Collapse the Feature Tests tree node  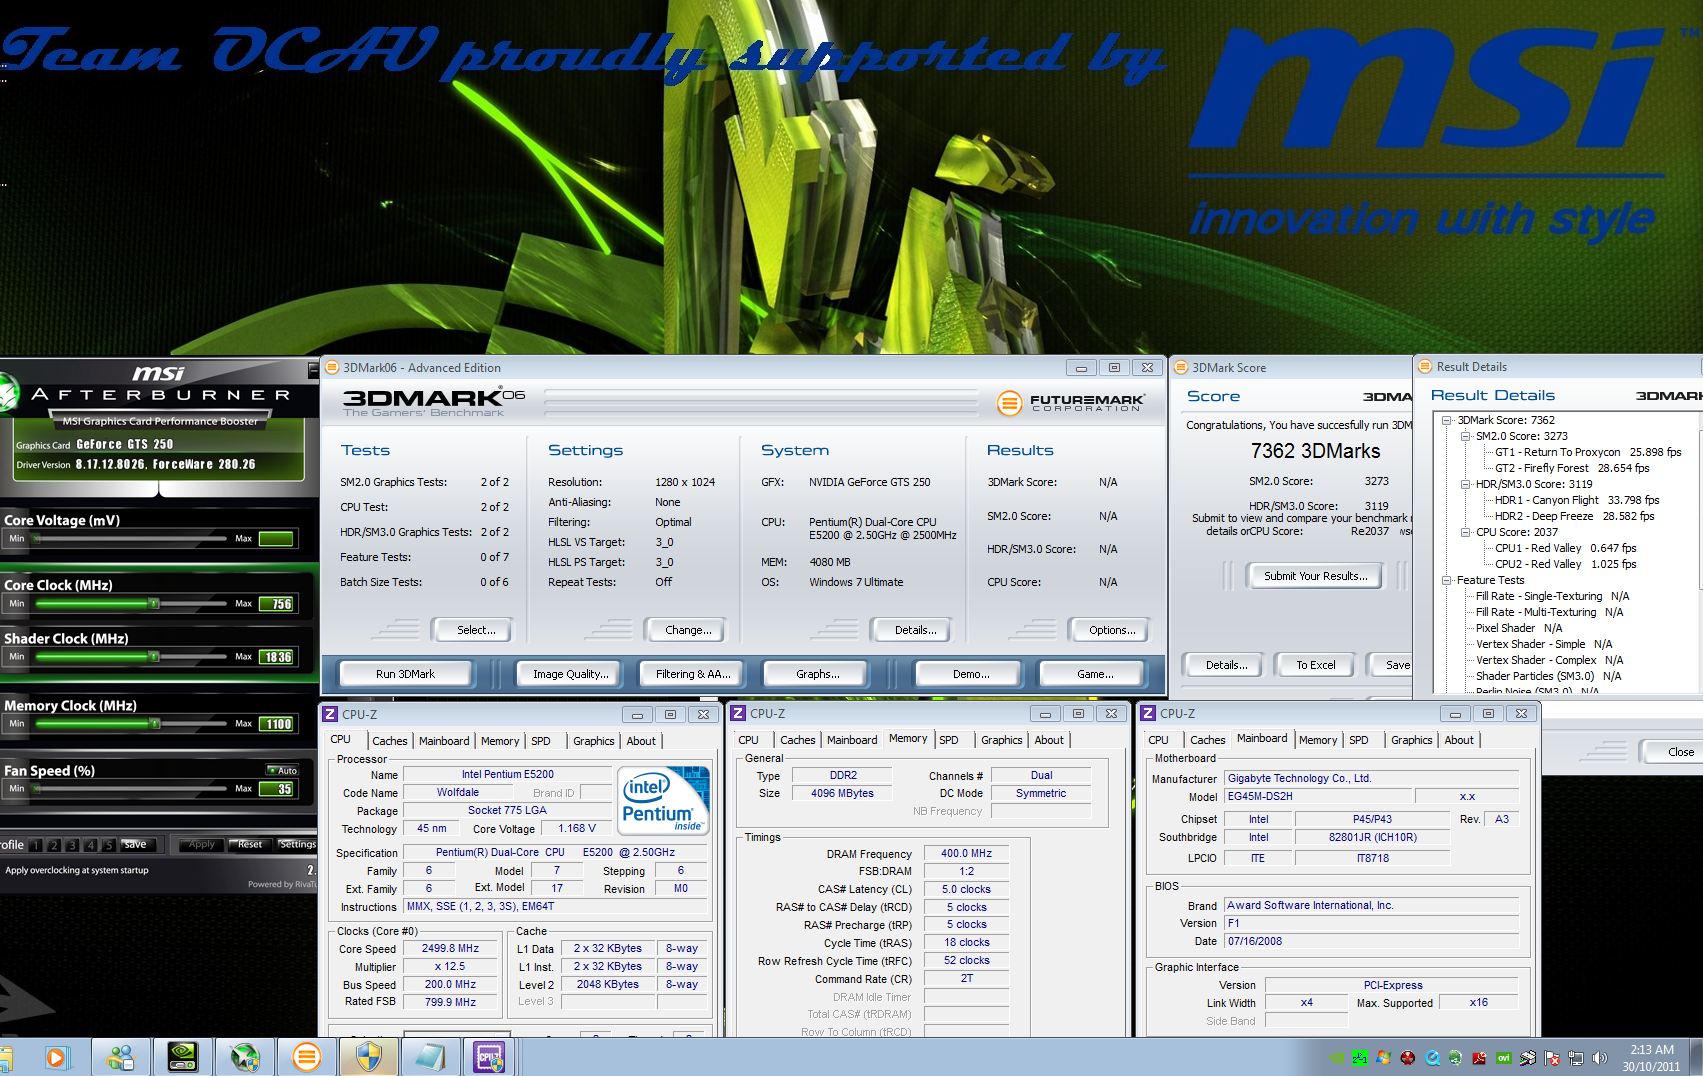pos(1447,581)
